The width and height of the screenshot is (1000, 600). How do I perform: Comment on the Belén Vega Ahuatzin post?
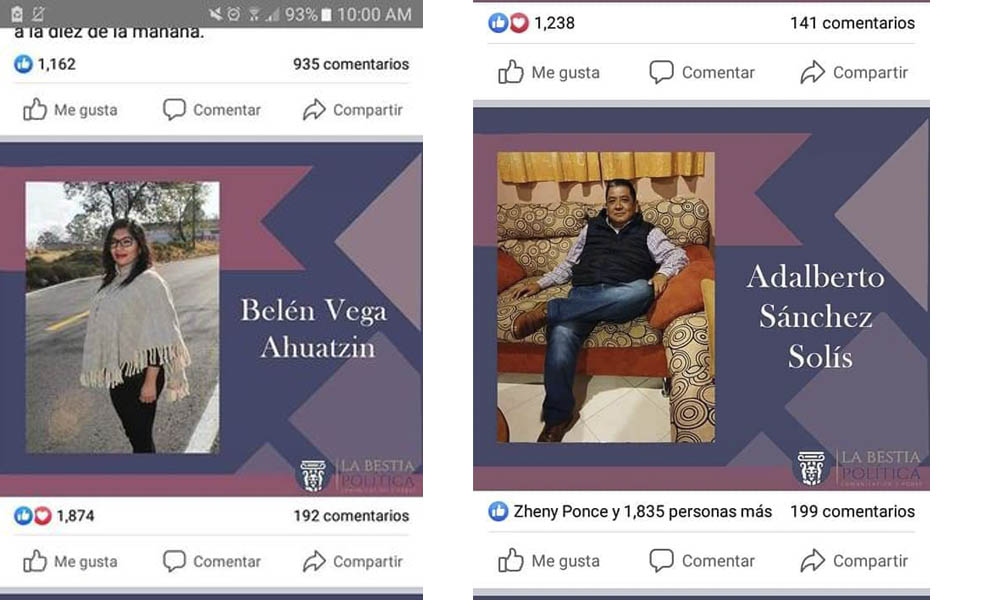212,561
